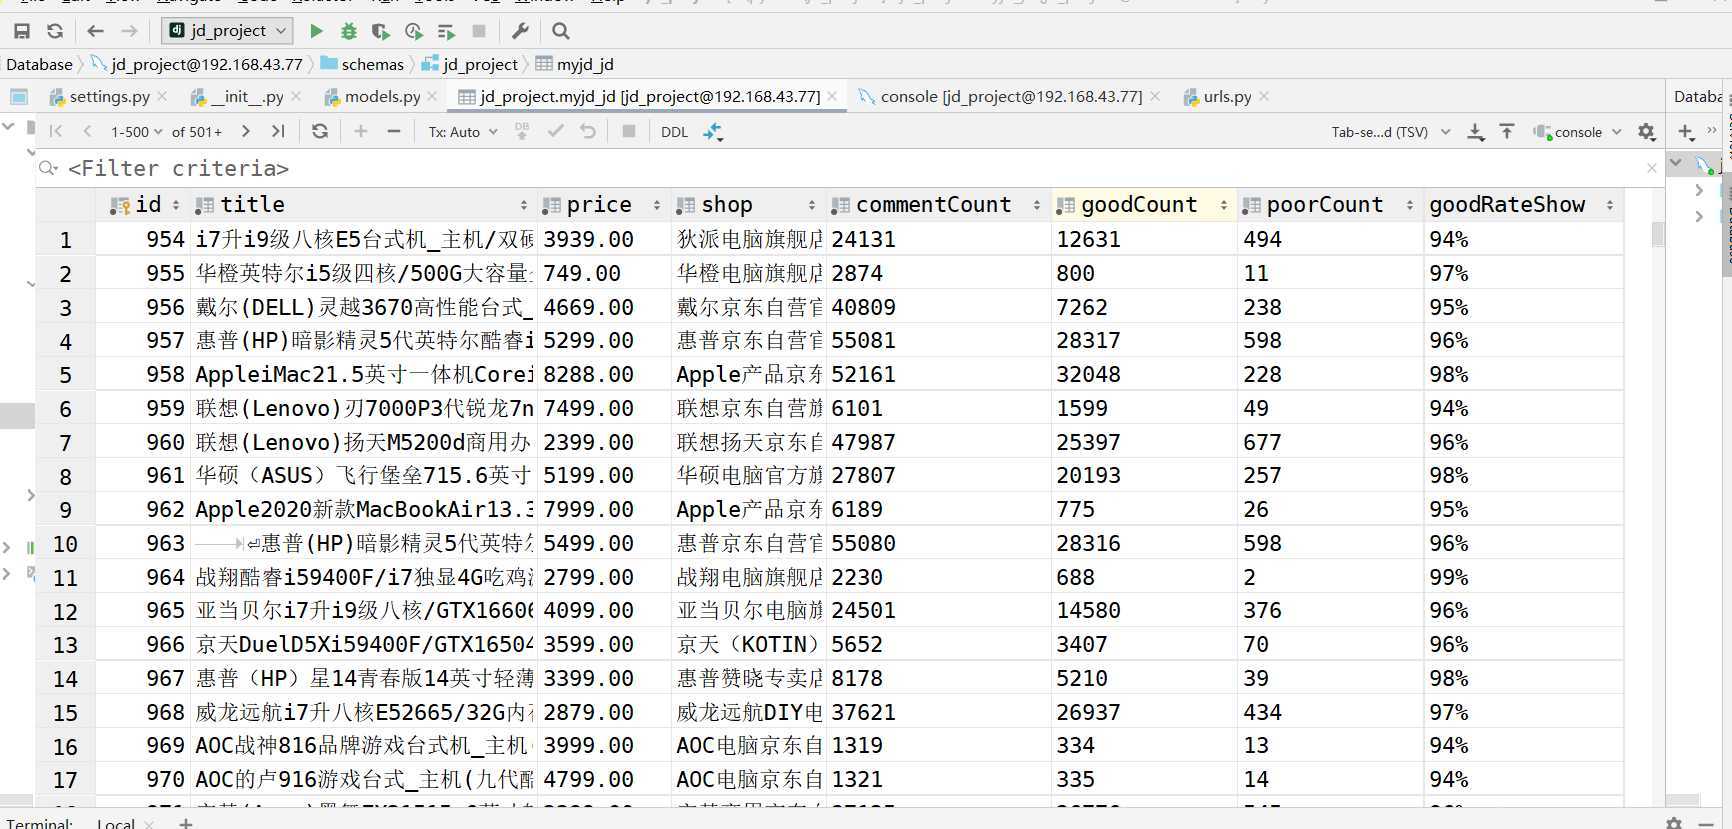The image size is (1732, 829).
Task: Run jd_project with the green play icon
Action: click(x=316, y=31)
